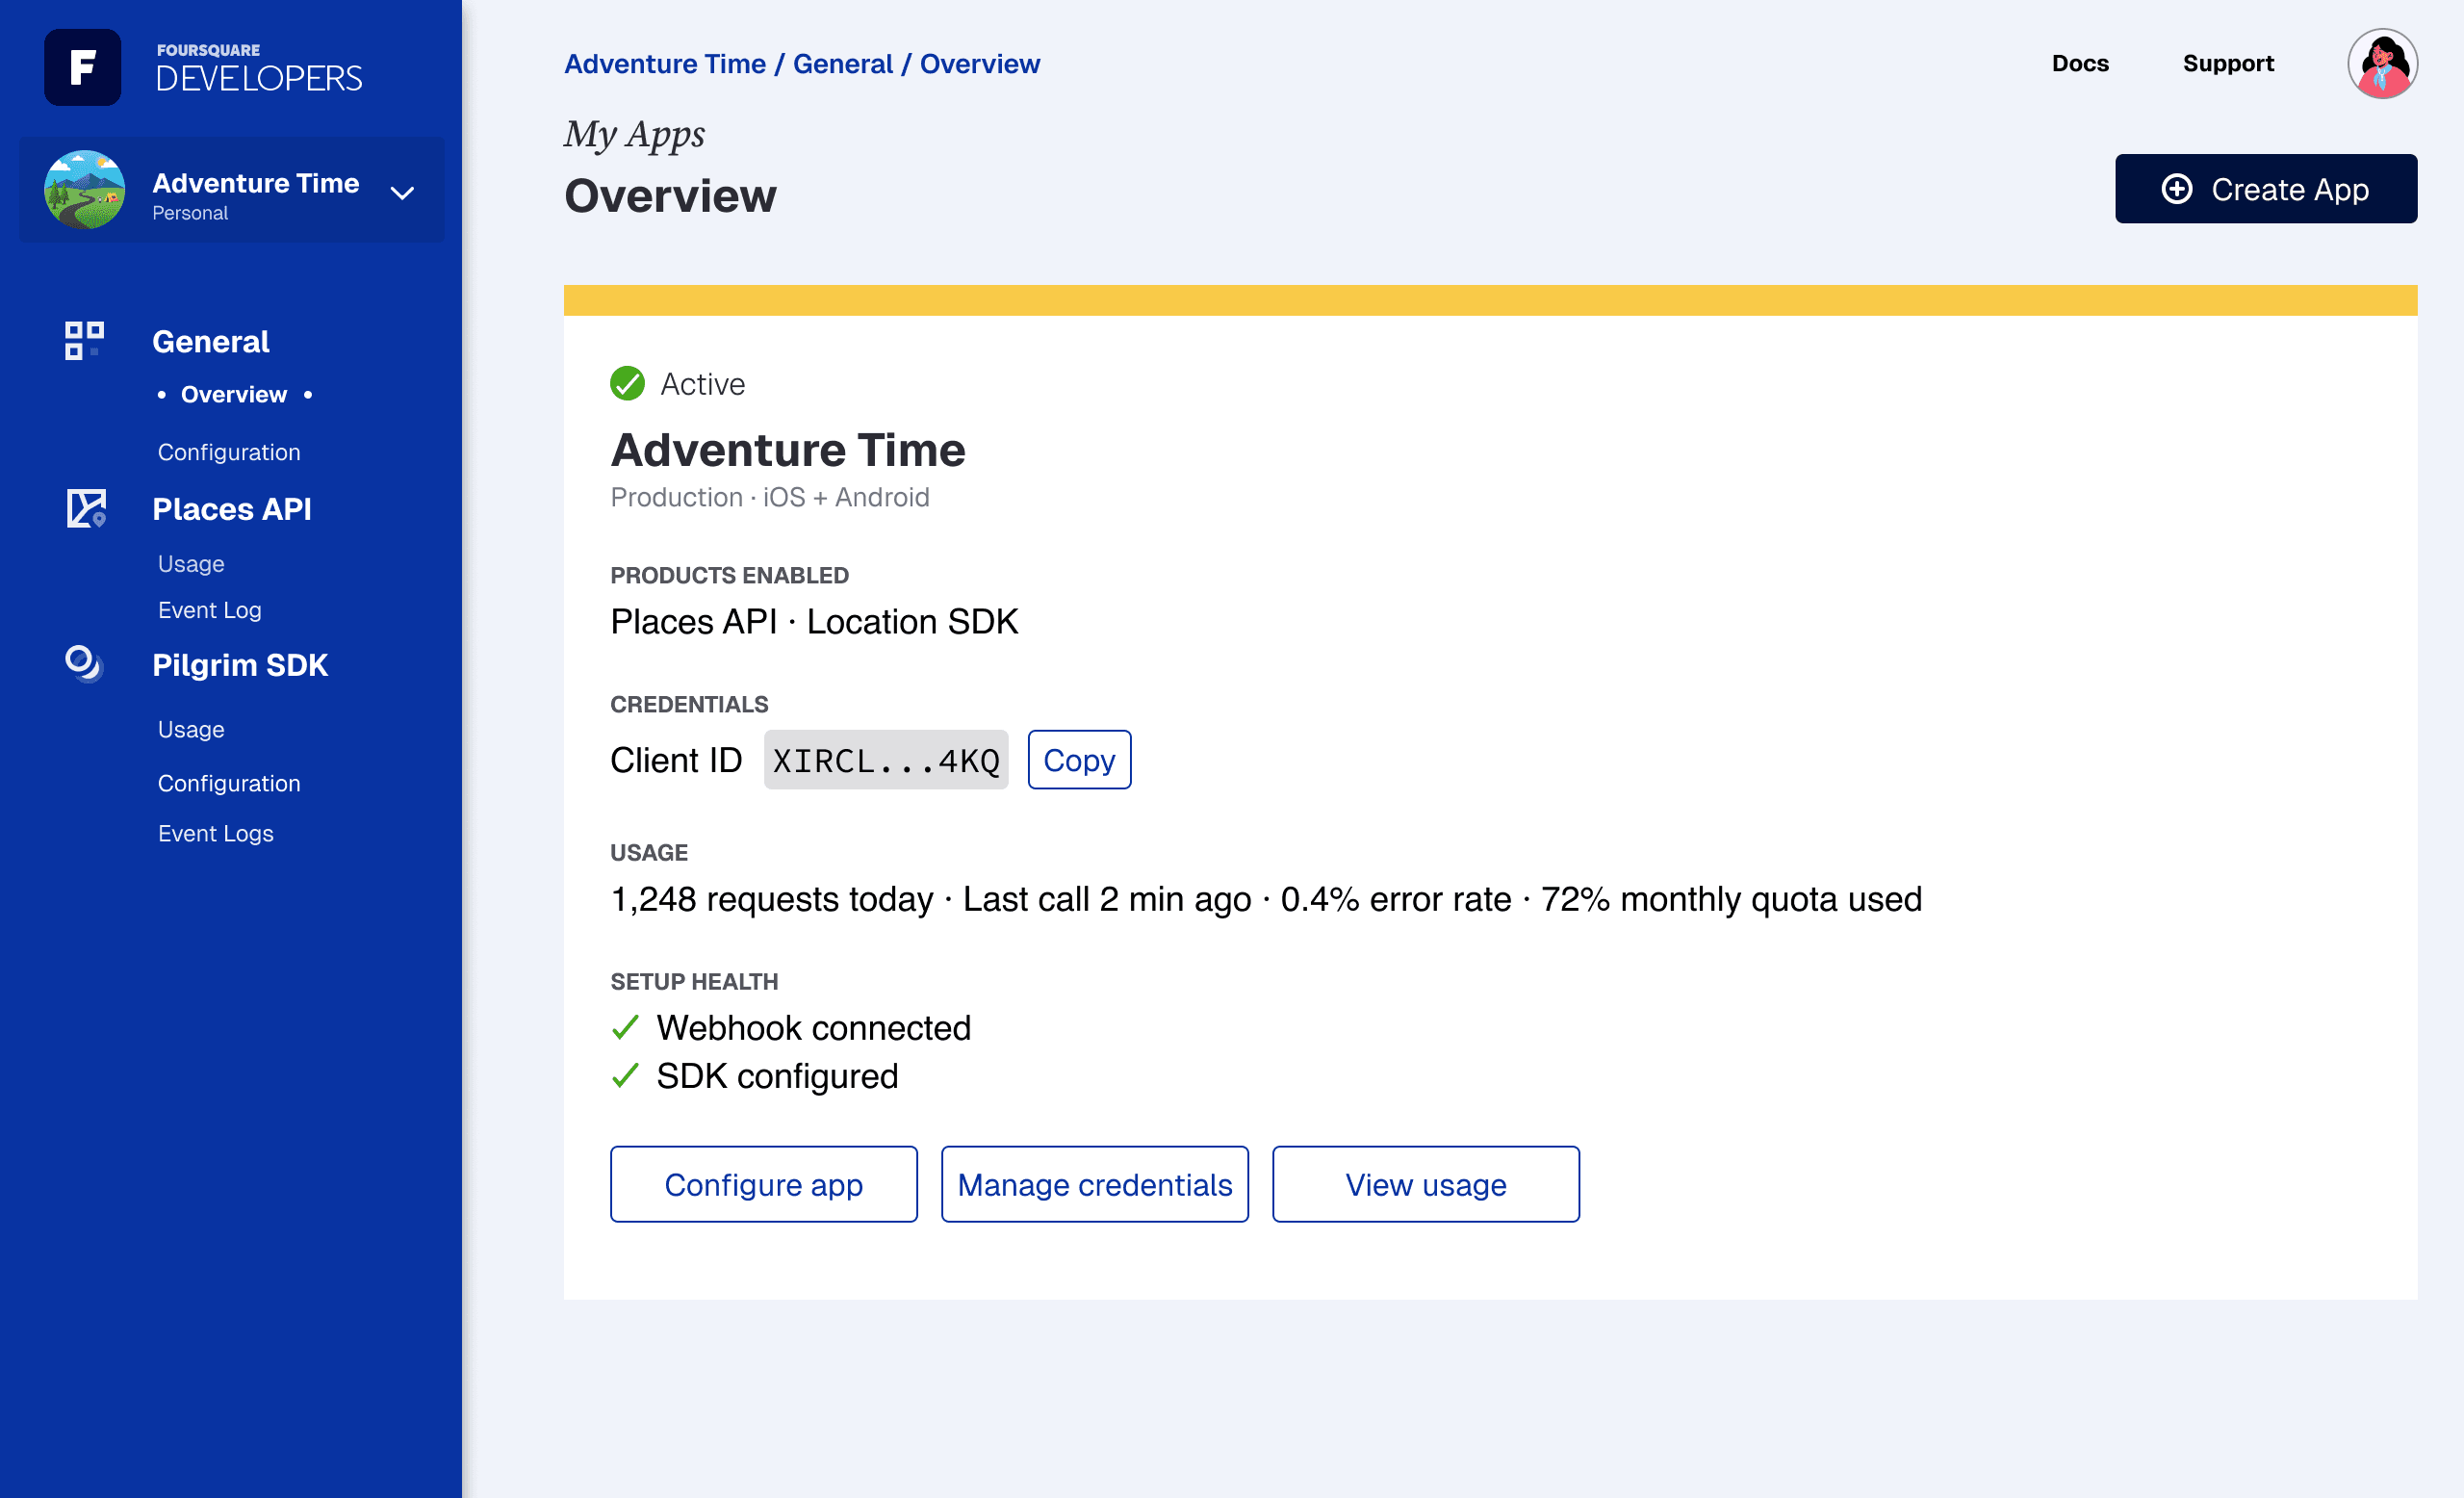
Task: Click the Configure app button
Action: [764, 1184]
